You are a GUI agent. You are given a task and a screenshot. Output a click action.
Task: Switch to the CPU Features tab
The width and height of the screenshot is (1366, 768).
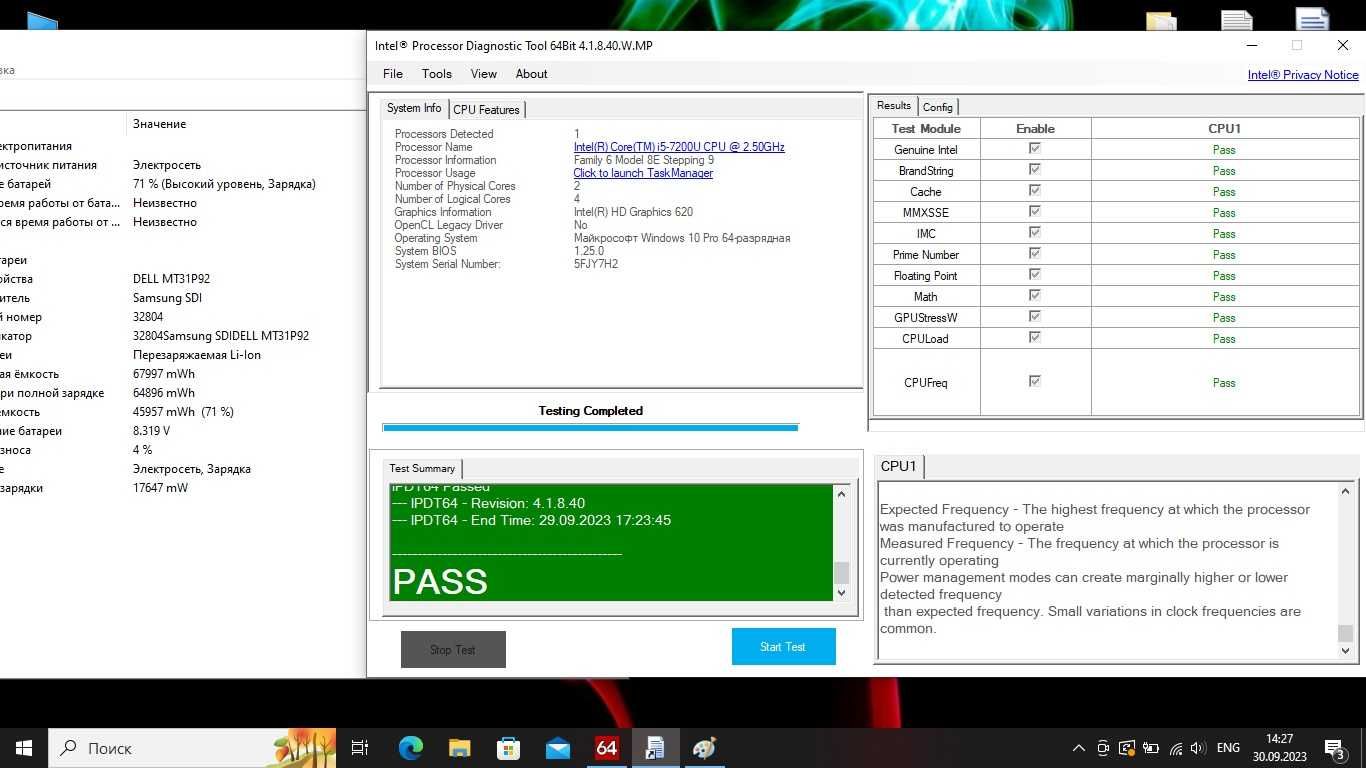click(x=486, y=109)
